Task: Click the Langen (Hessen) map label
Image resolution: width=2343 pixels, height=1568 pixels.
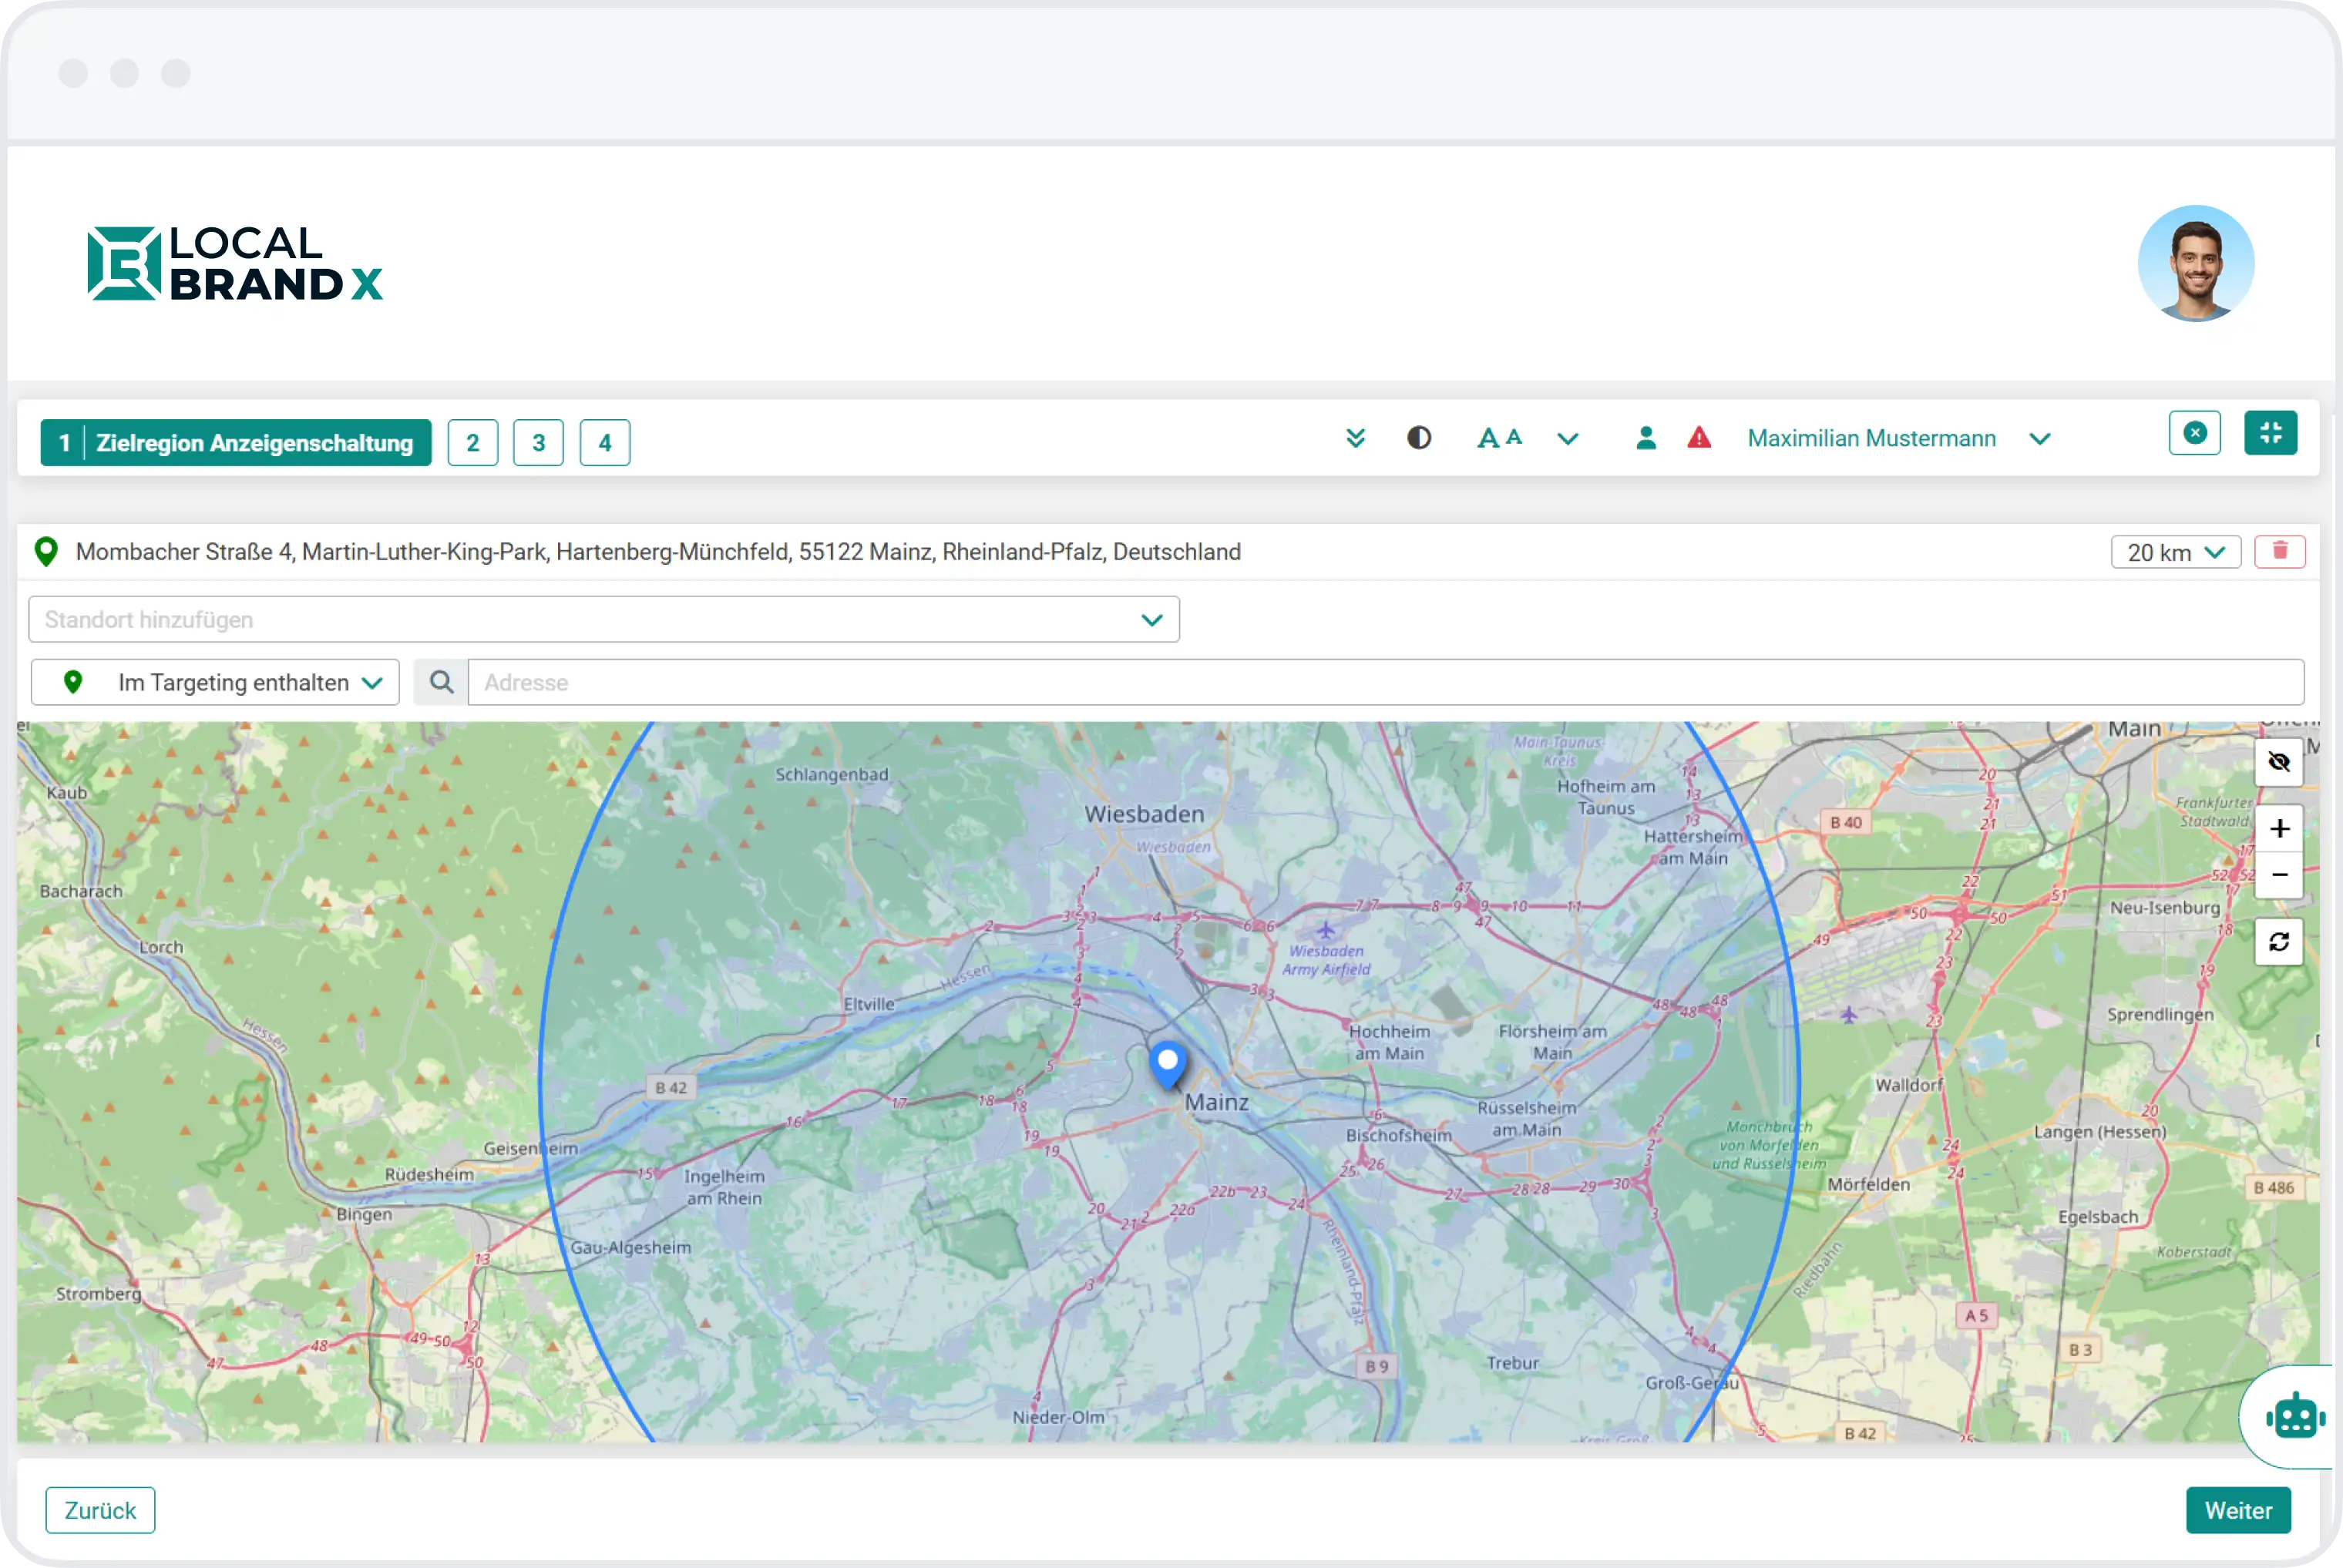Action: pyautogui.click(x=2100, y=1132)
